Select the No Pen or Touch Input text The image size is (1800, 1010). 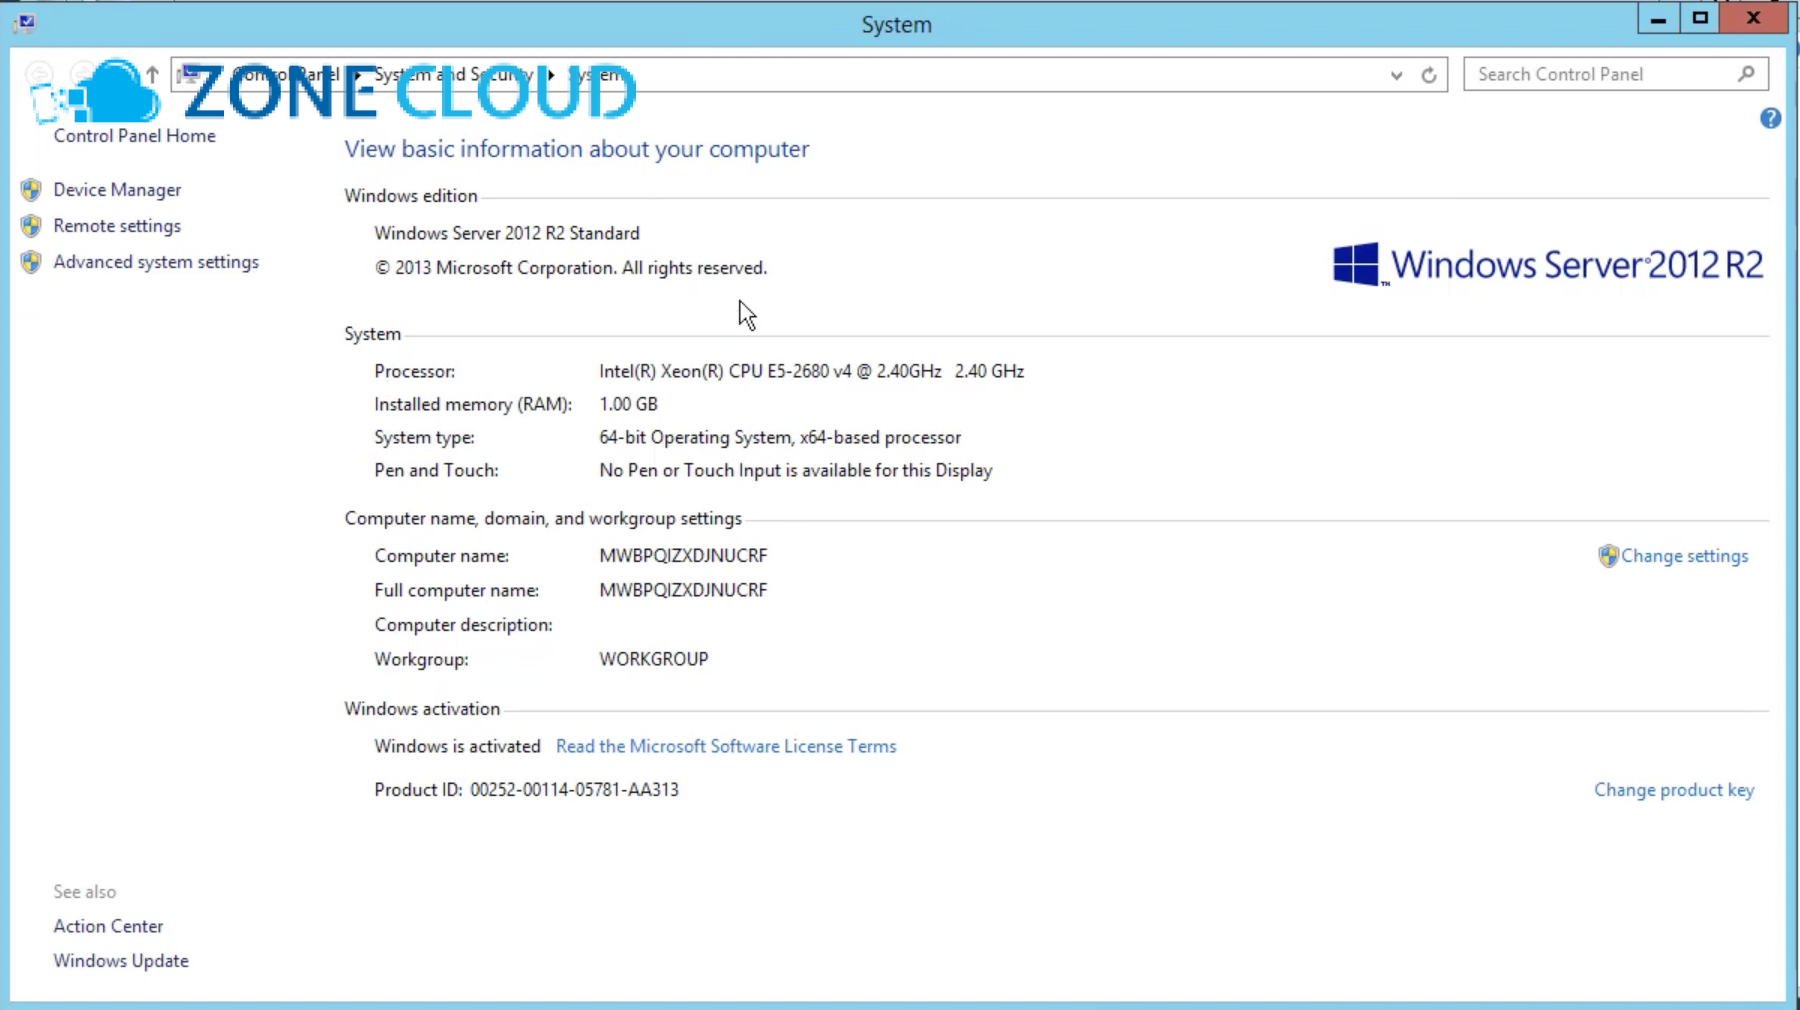click(795, 470)
